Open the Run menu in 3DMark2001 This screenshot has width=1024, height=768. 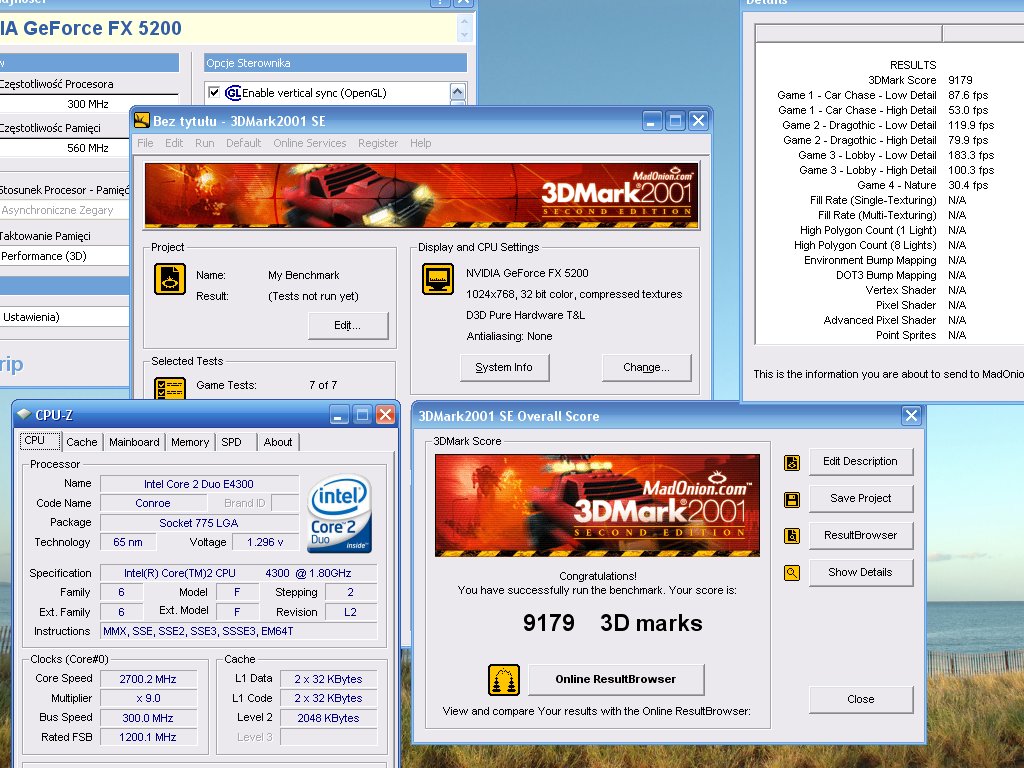click(204, 143)
